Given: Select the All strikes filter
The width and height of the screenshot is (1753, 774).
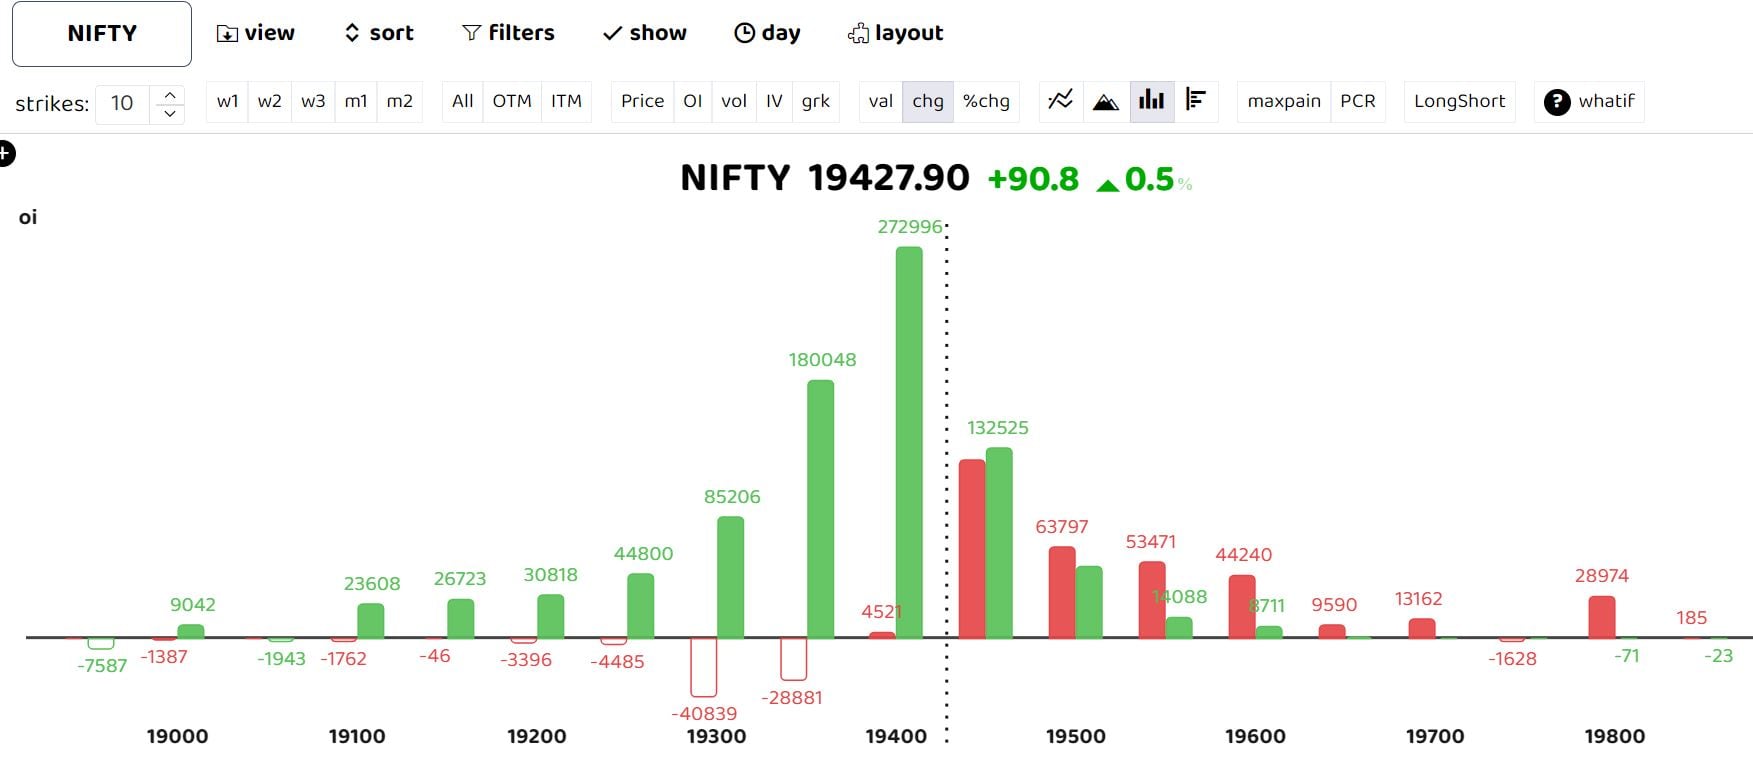Looking at the screenshot, I should tap(463, 101).
